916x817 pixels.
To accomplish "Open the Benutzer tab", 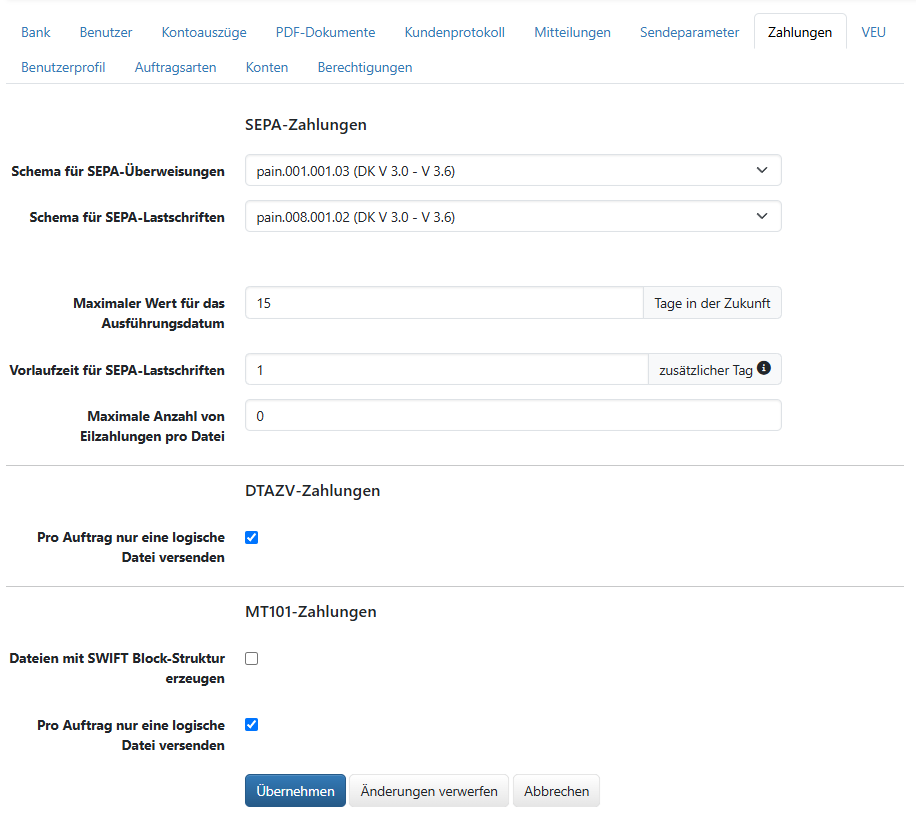I will pos(106,32).
